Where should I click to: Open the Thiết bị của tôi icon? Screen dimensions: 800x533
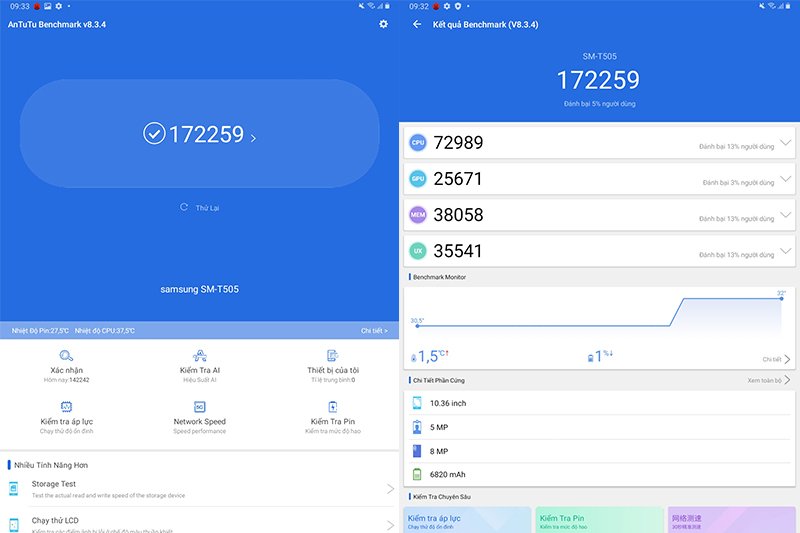point(333,356)
